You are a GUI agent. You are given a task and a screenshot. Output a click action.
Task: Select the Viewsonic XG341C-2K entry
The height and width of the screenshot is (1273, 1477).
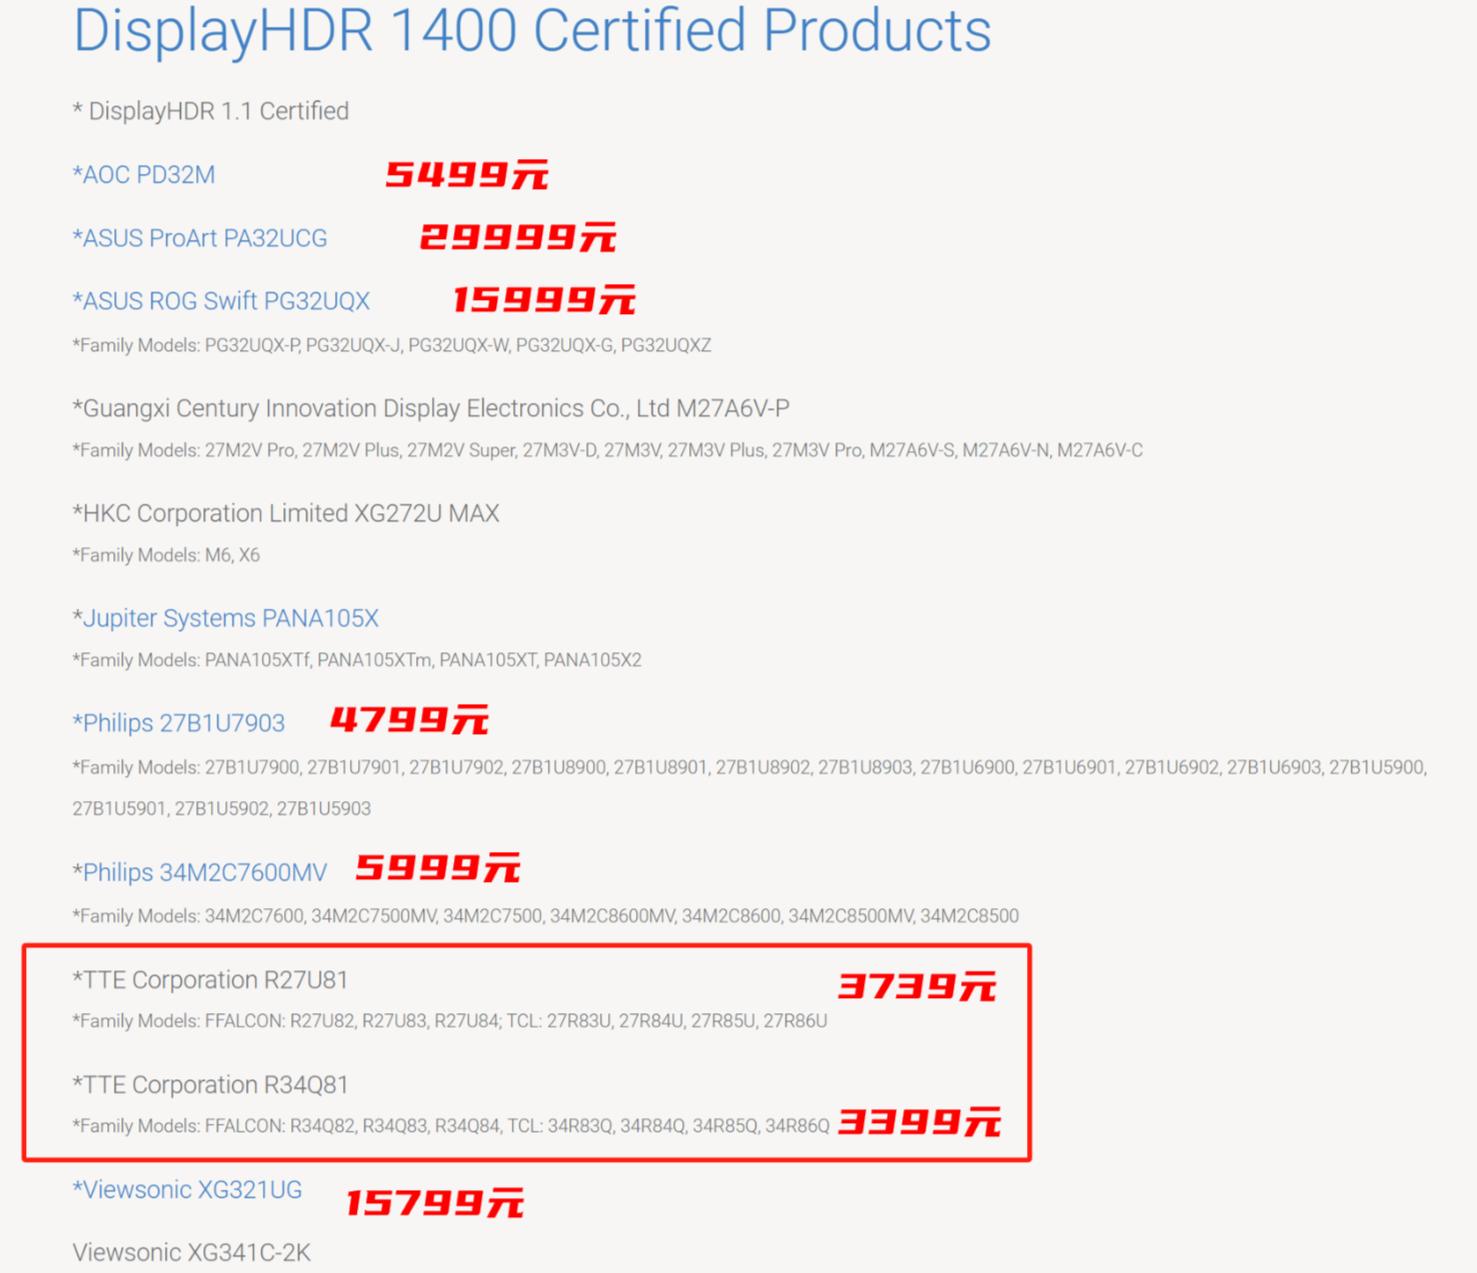click(x=192, y=1252)
